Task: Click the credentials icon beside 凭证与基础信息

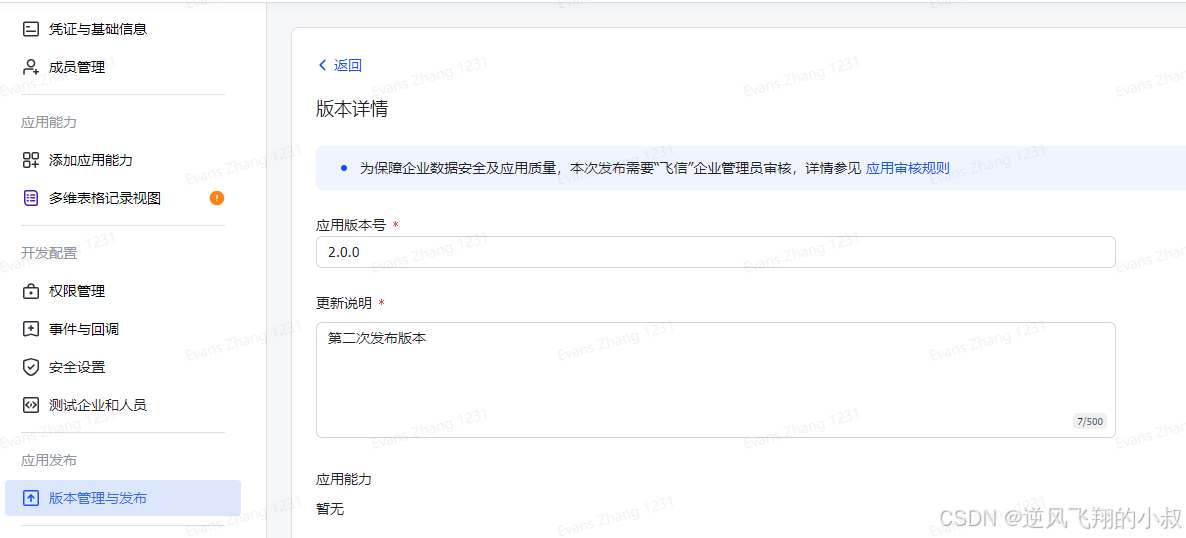Action: (x=31, y=29)
